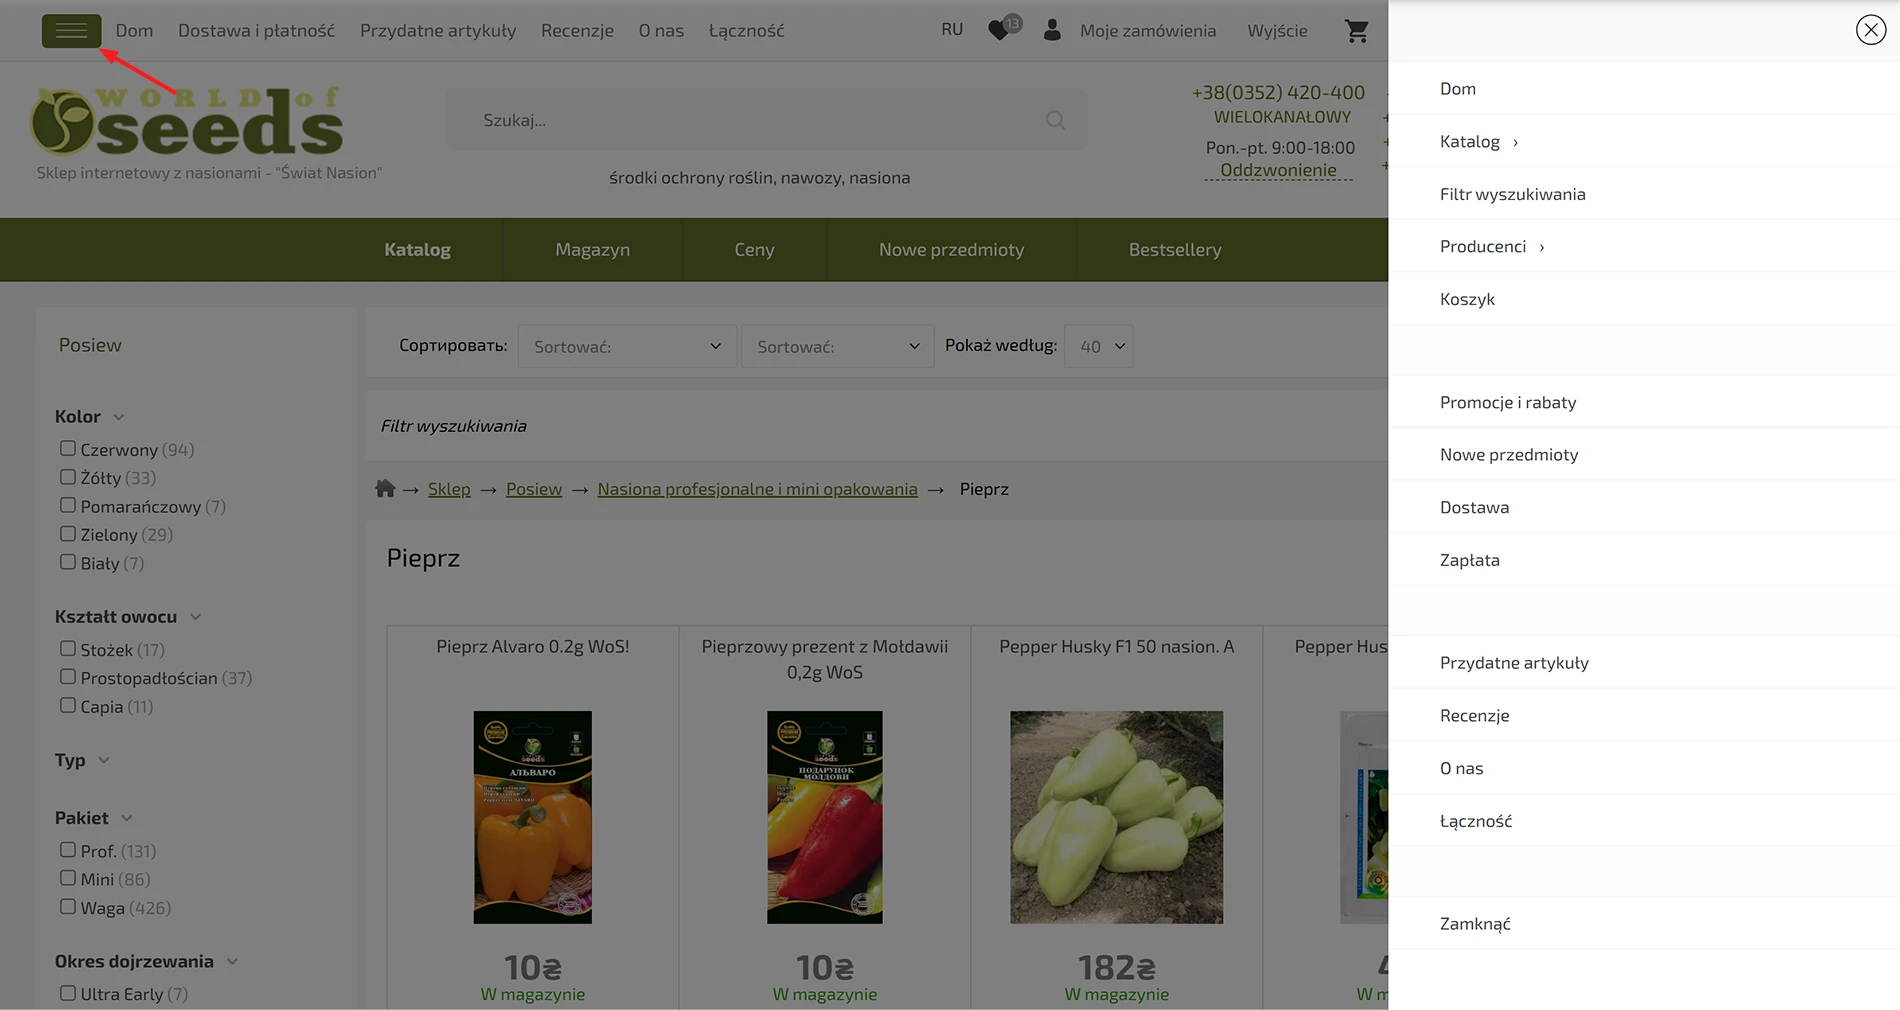Close the side menu with X icon

pyautogui.click(x=1870, y=30)
